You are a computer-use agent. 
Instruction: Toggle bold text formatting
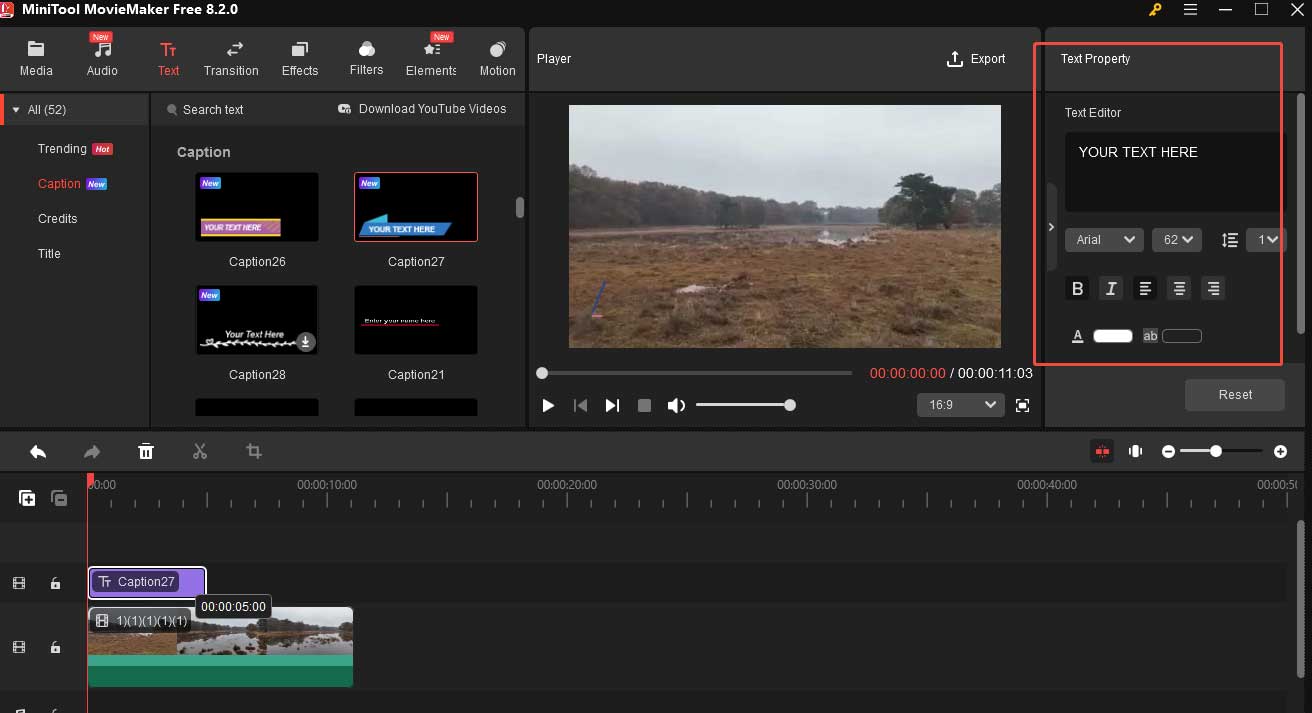(1078, 289)
